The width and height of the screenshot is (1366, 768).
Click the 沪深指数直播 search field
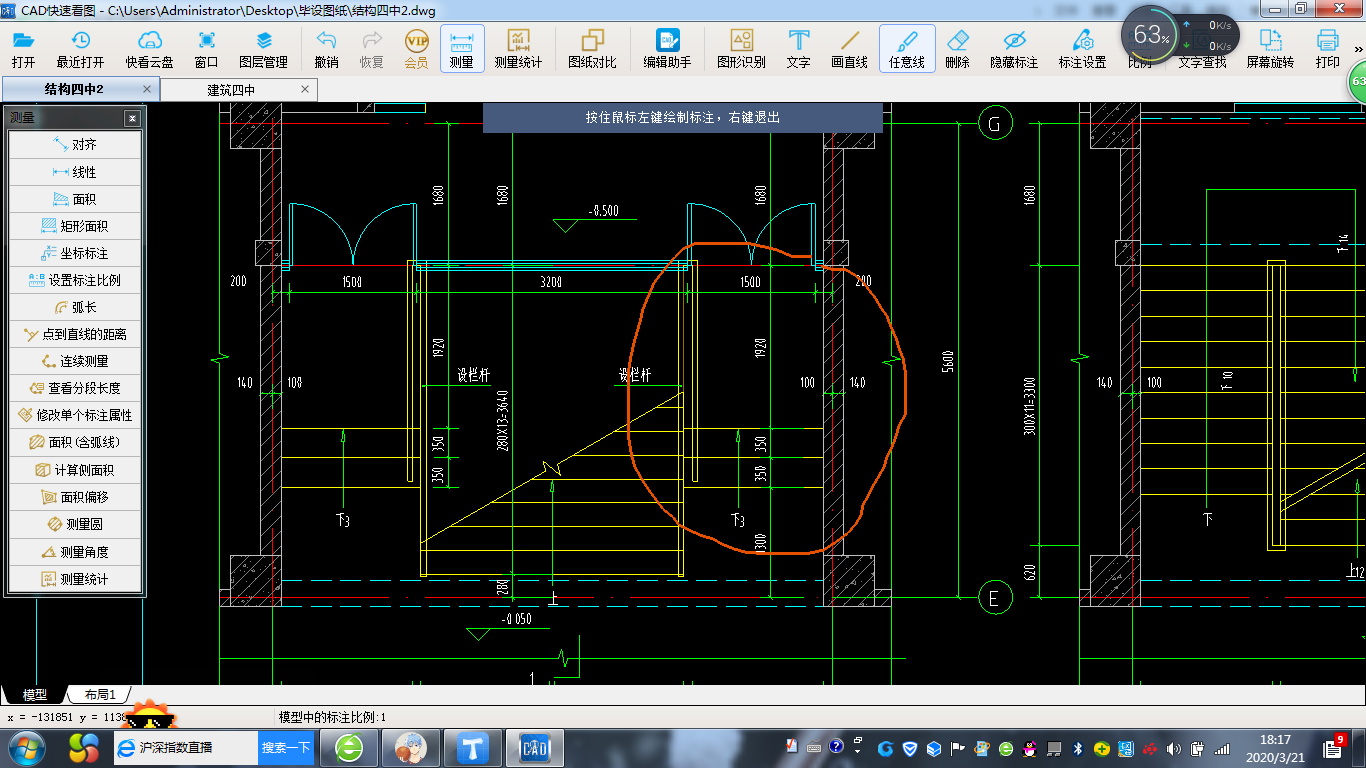pyautogui.click(x=185, y=747)
